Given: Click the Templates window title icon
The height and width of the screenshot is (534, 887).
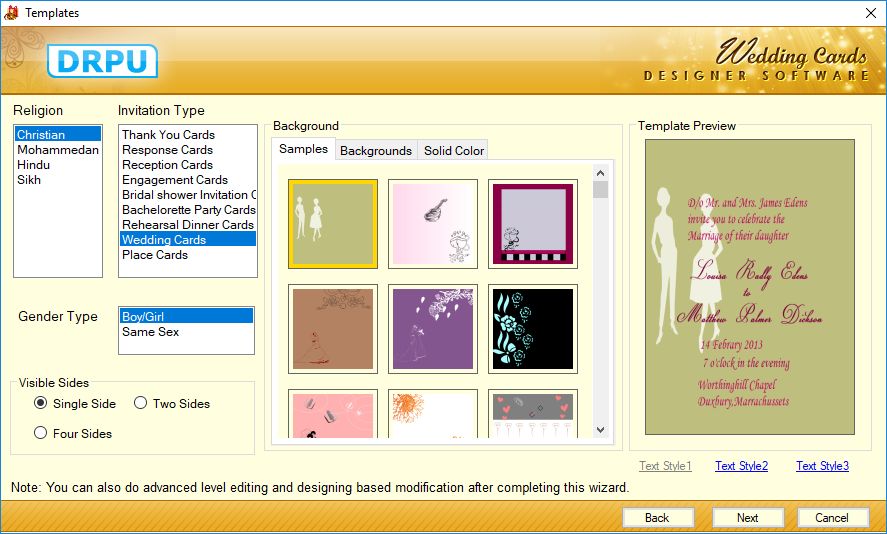Looking at the screenshot, I should click(11, 12).
